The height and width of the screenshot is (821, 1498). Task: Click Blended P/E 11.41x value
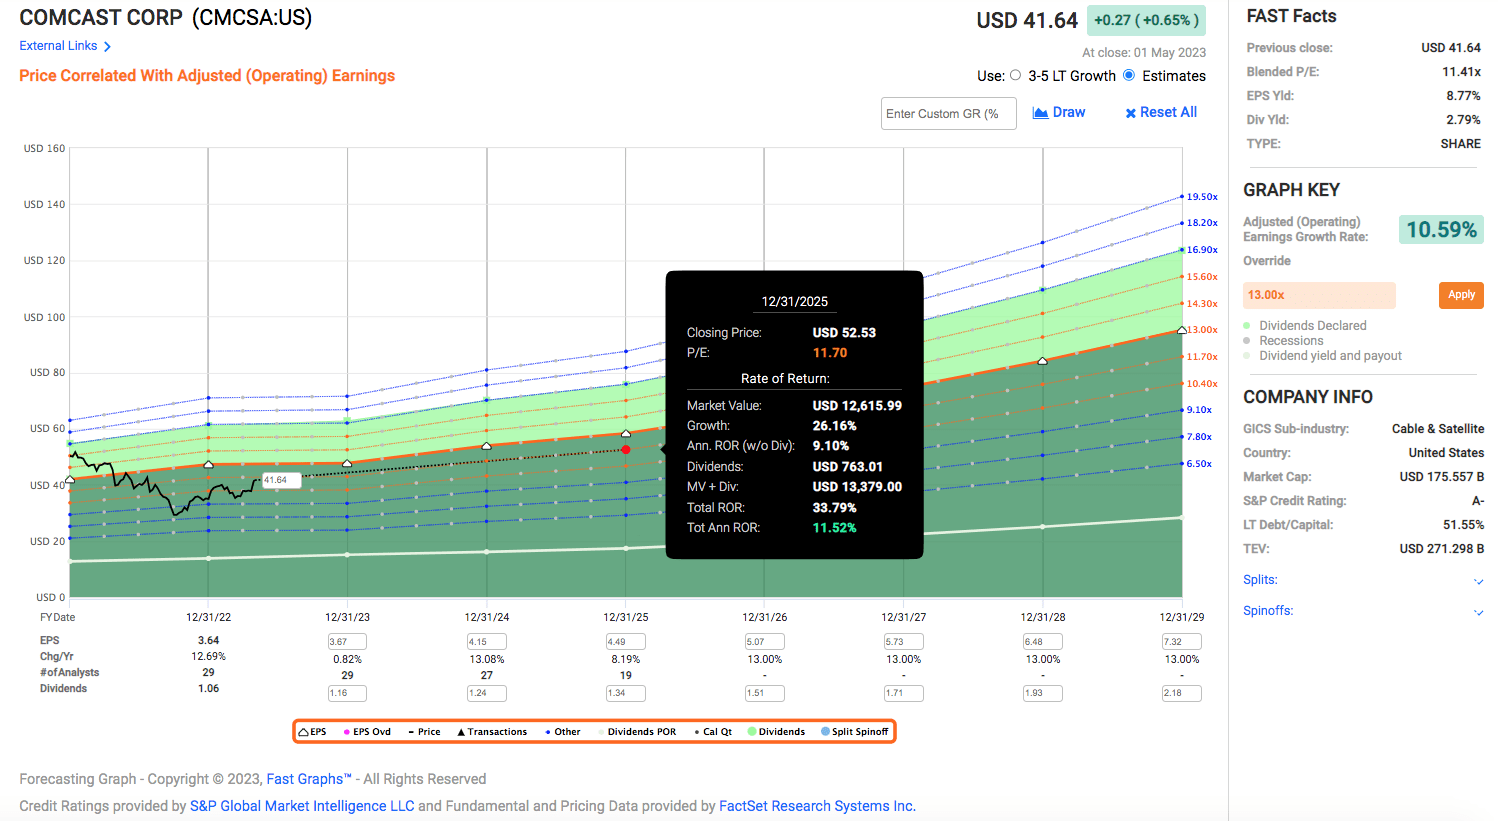tap(1461, 72)
